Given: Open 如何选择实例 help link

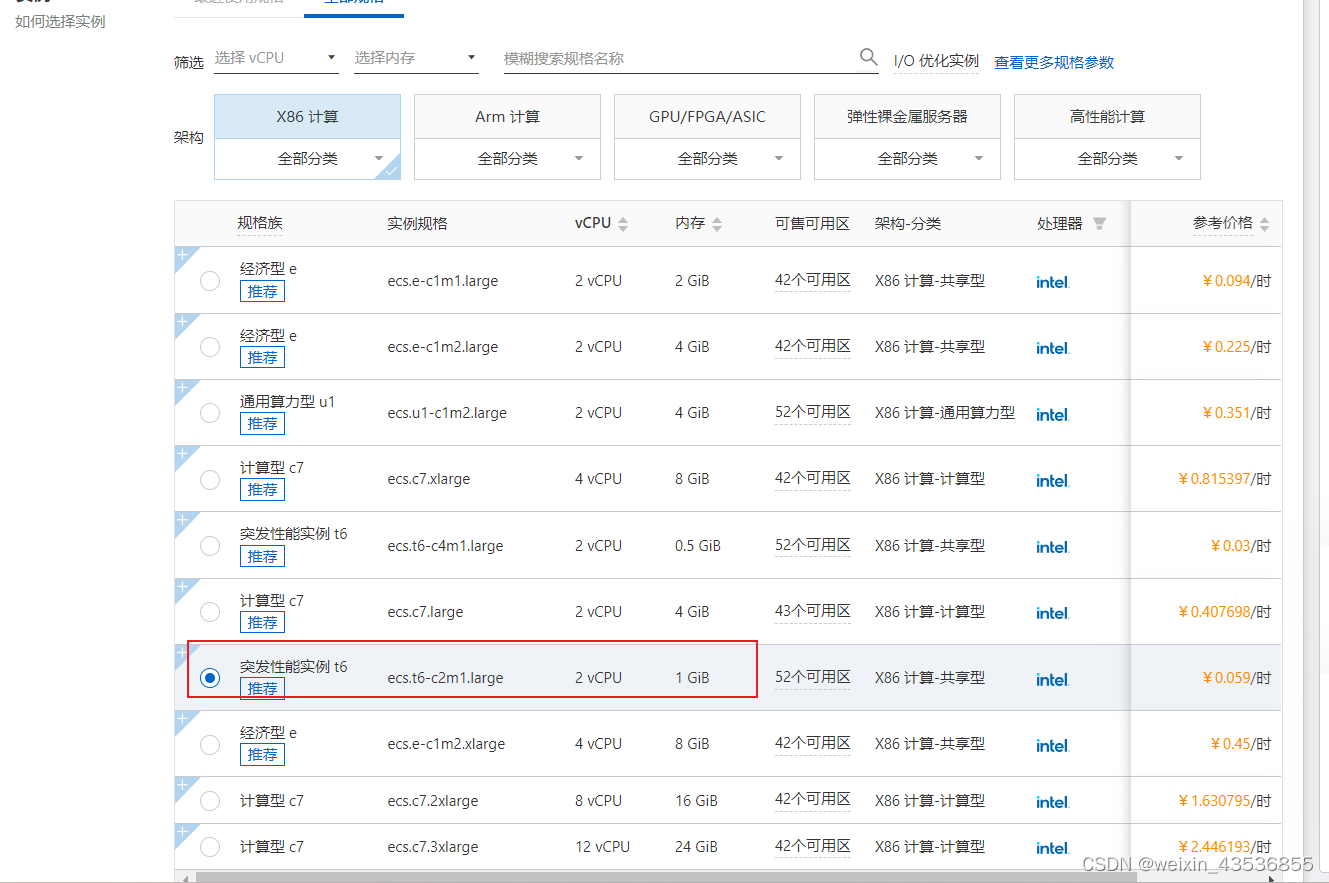Looking at the screenshot, I should tap(60, 21).
